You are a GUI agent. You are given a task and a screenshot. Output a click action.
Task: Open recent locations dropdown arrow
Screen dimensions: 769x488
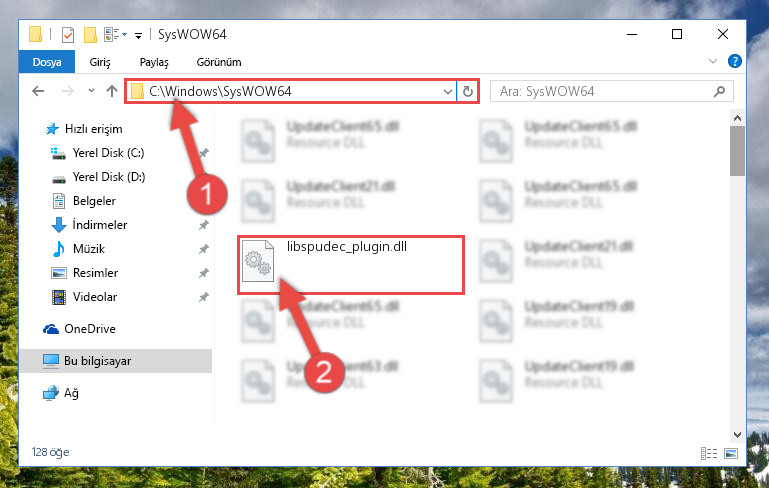point(91,91)
